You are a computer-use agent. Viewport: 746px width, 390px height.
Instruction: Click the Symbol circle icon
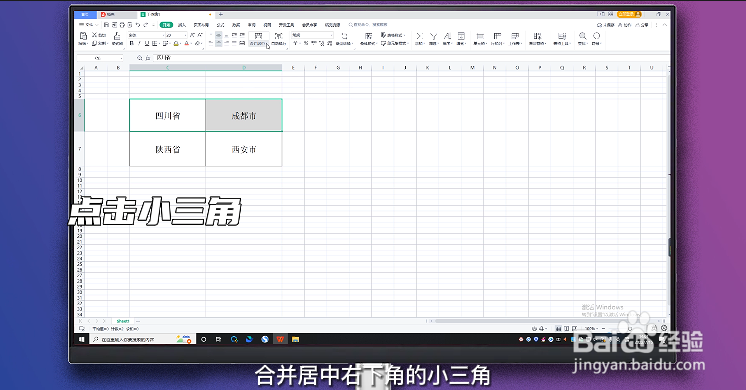pos(596,36)
